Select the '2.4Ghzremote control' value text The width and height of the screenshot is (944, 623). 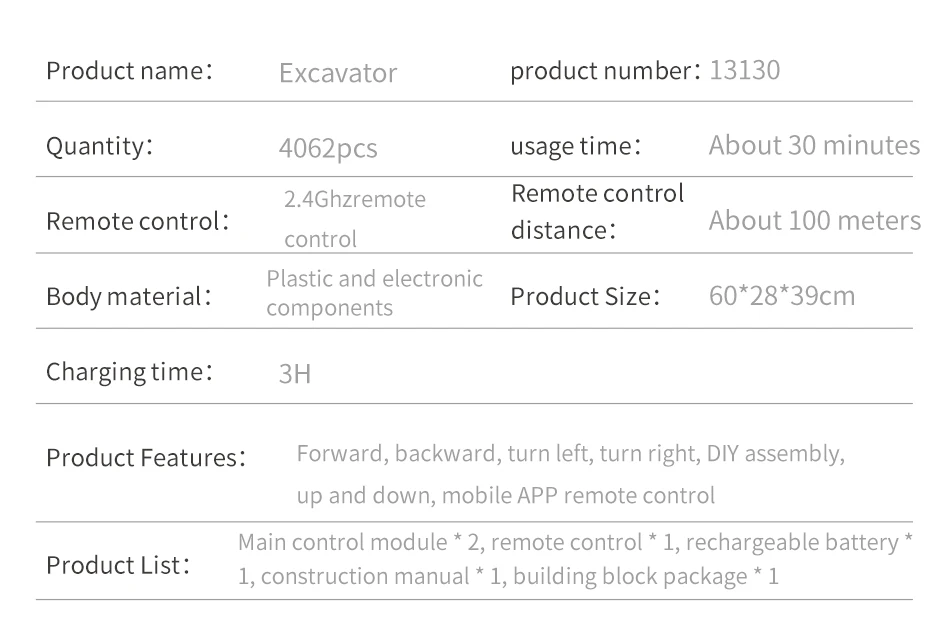(354, 219)
